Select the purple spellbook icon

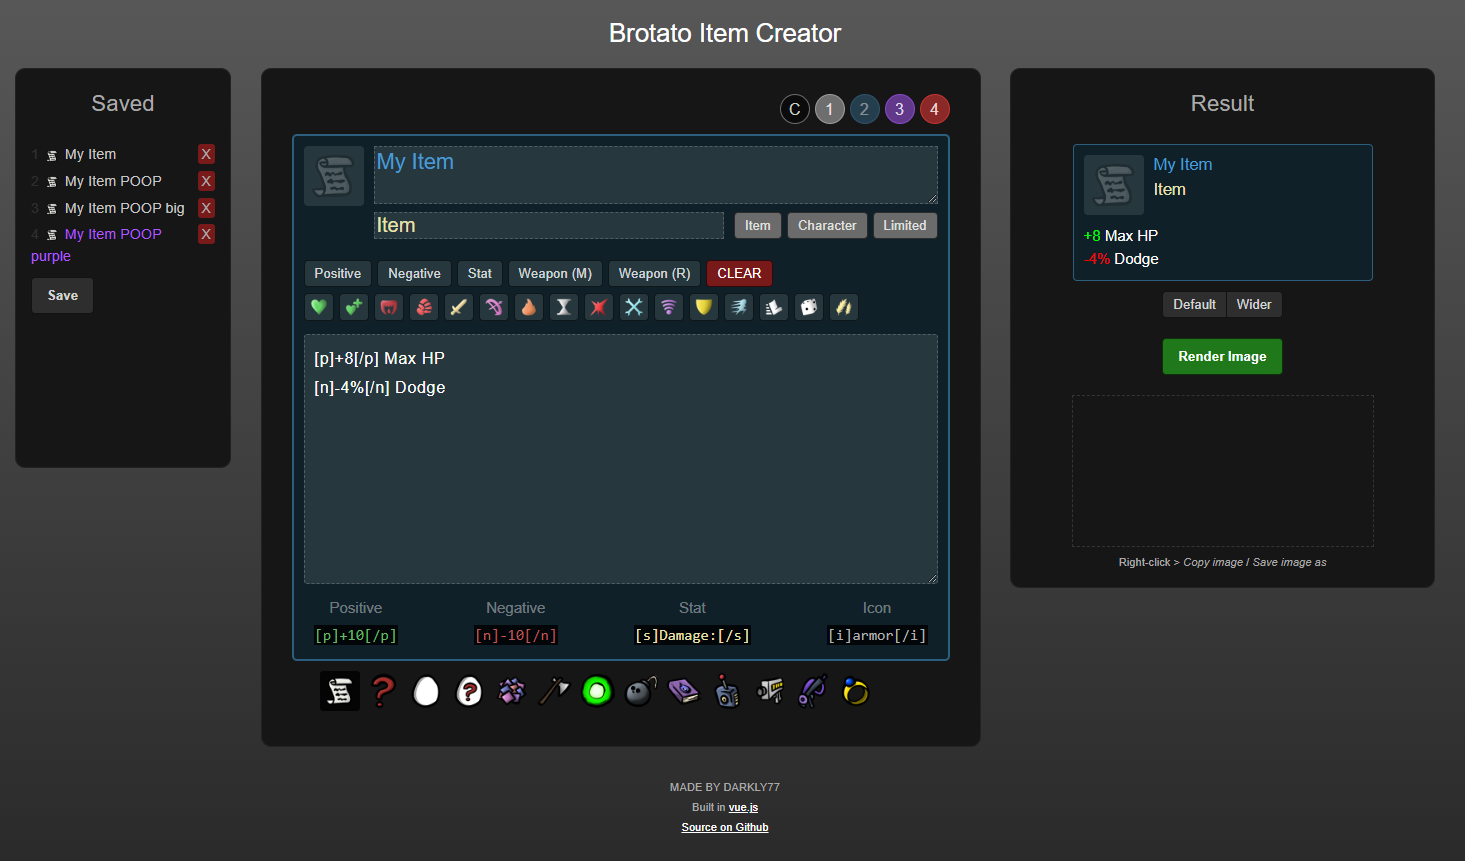(x=684, y=690)
